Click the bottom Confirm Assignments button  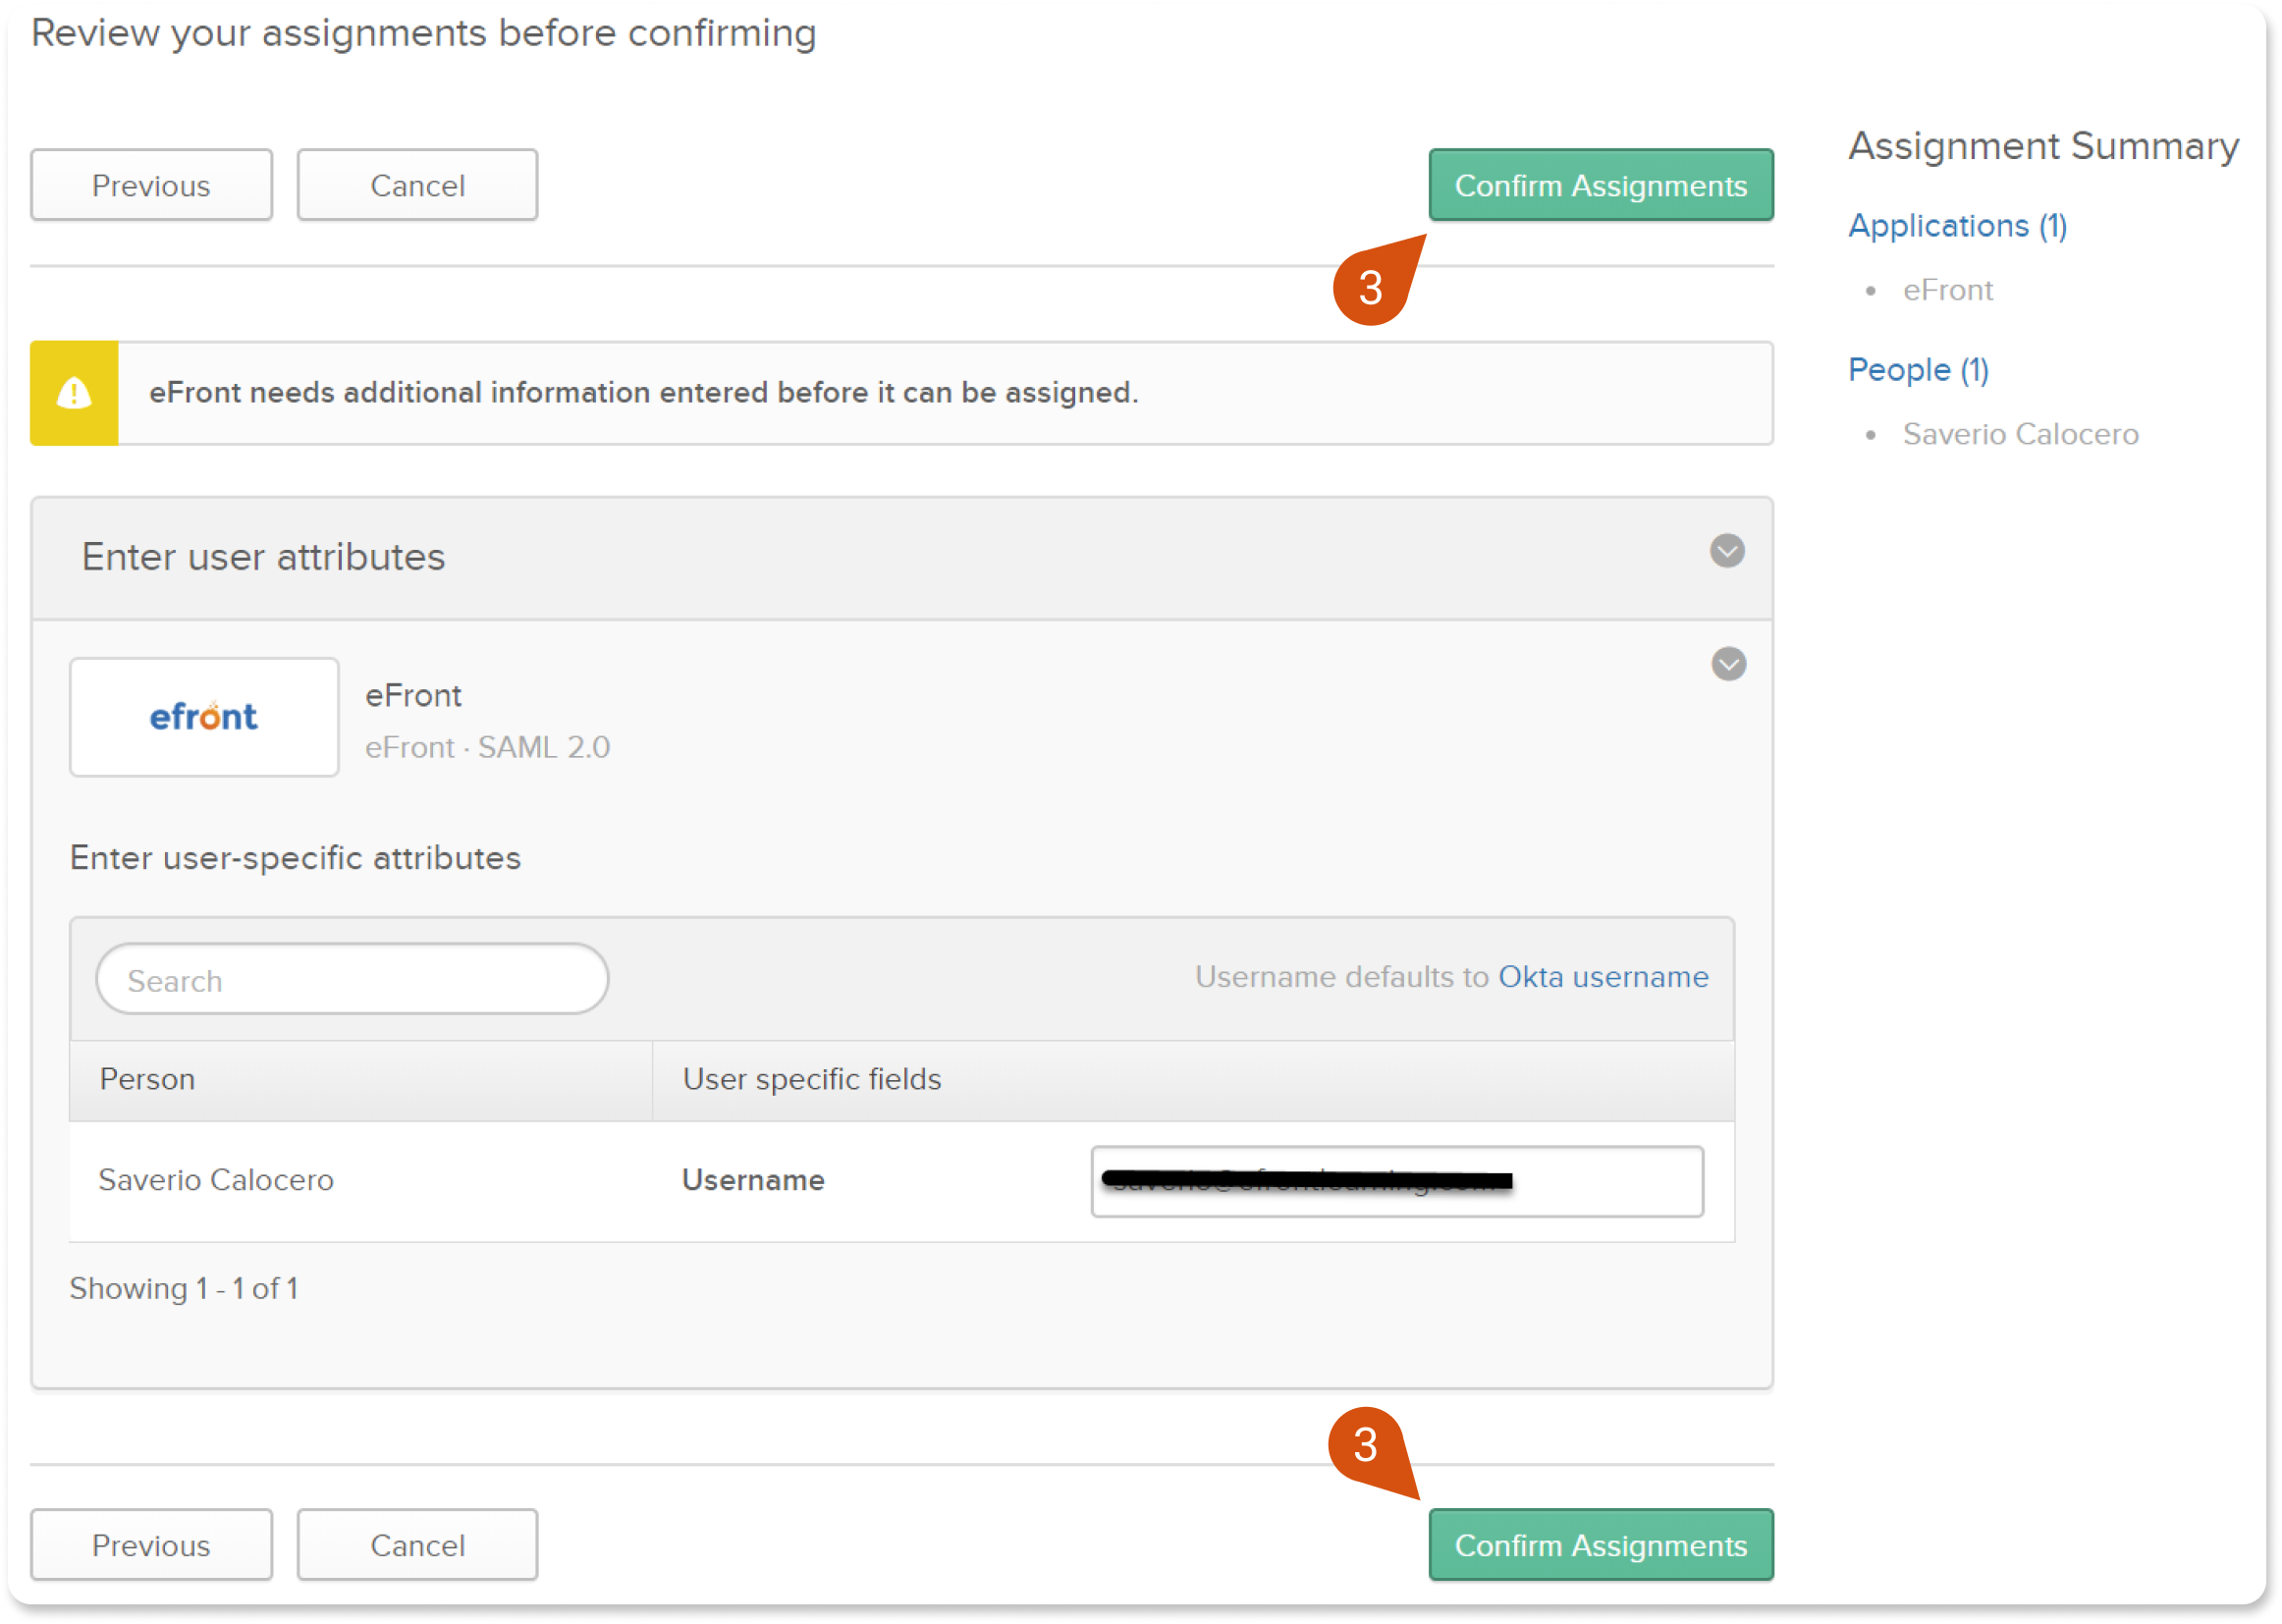point(1600,1544)
